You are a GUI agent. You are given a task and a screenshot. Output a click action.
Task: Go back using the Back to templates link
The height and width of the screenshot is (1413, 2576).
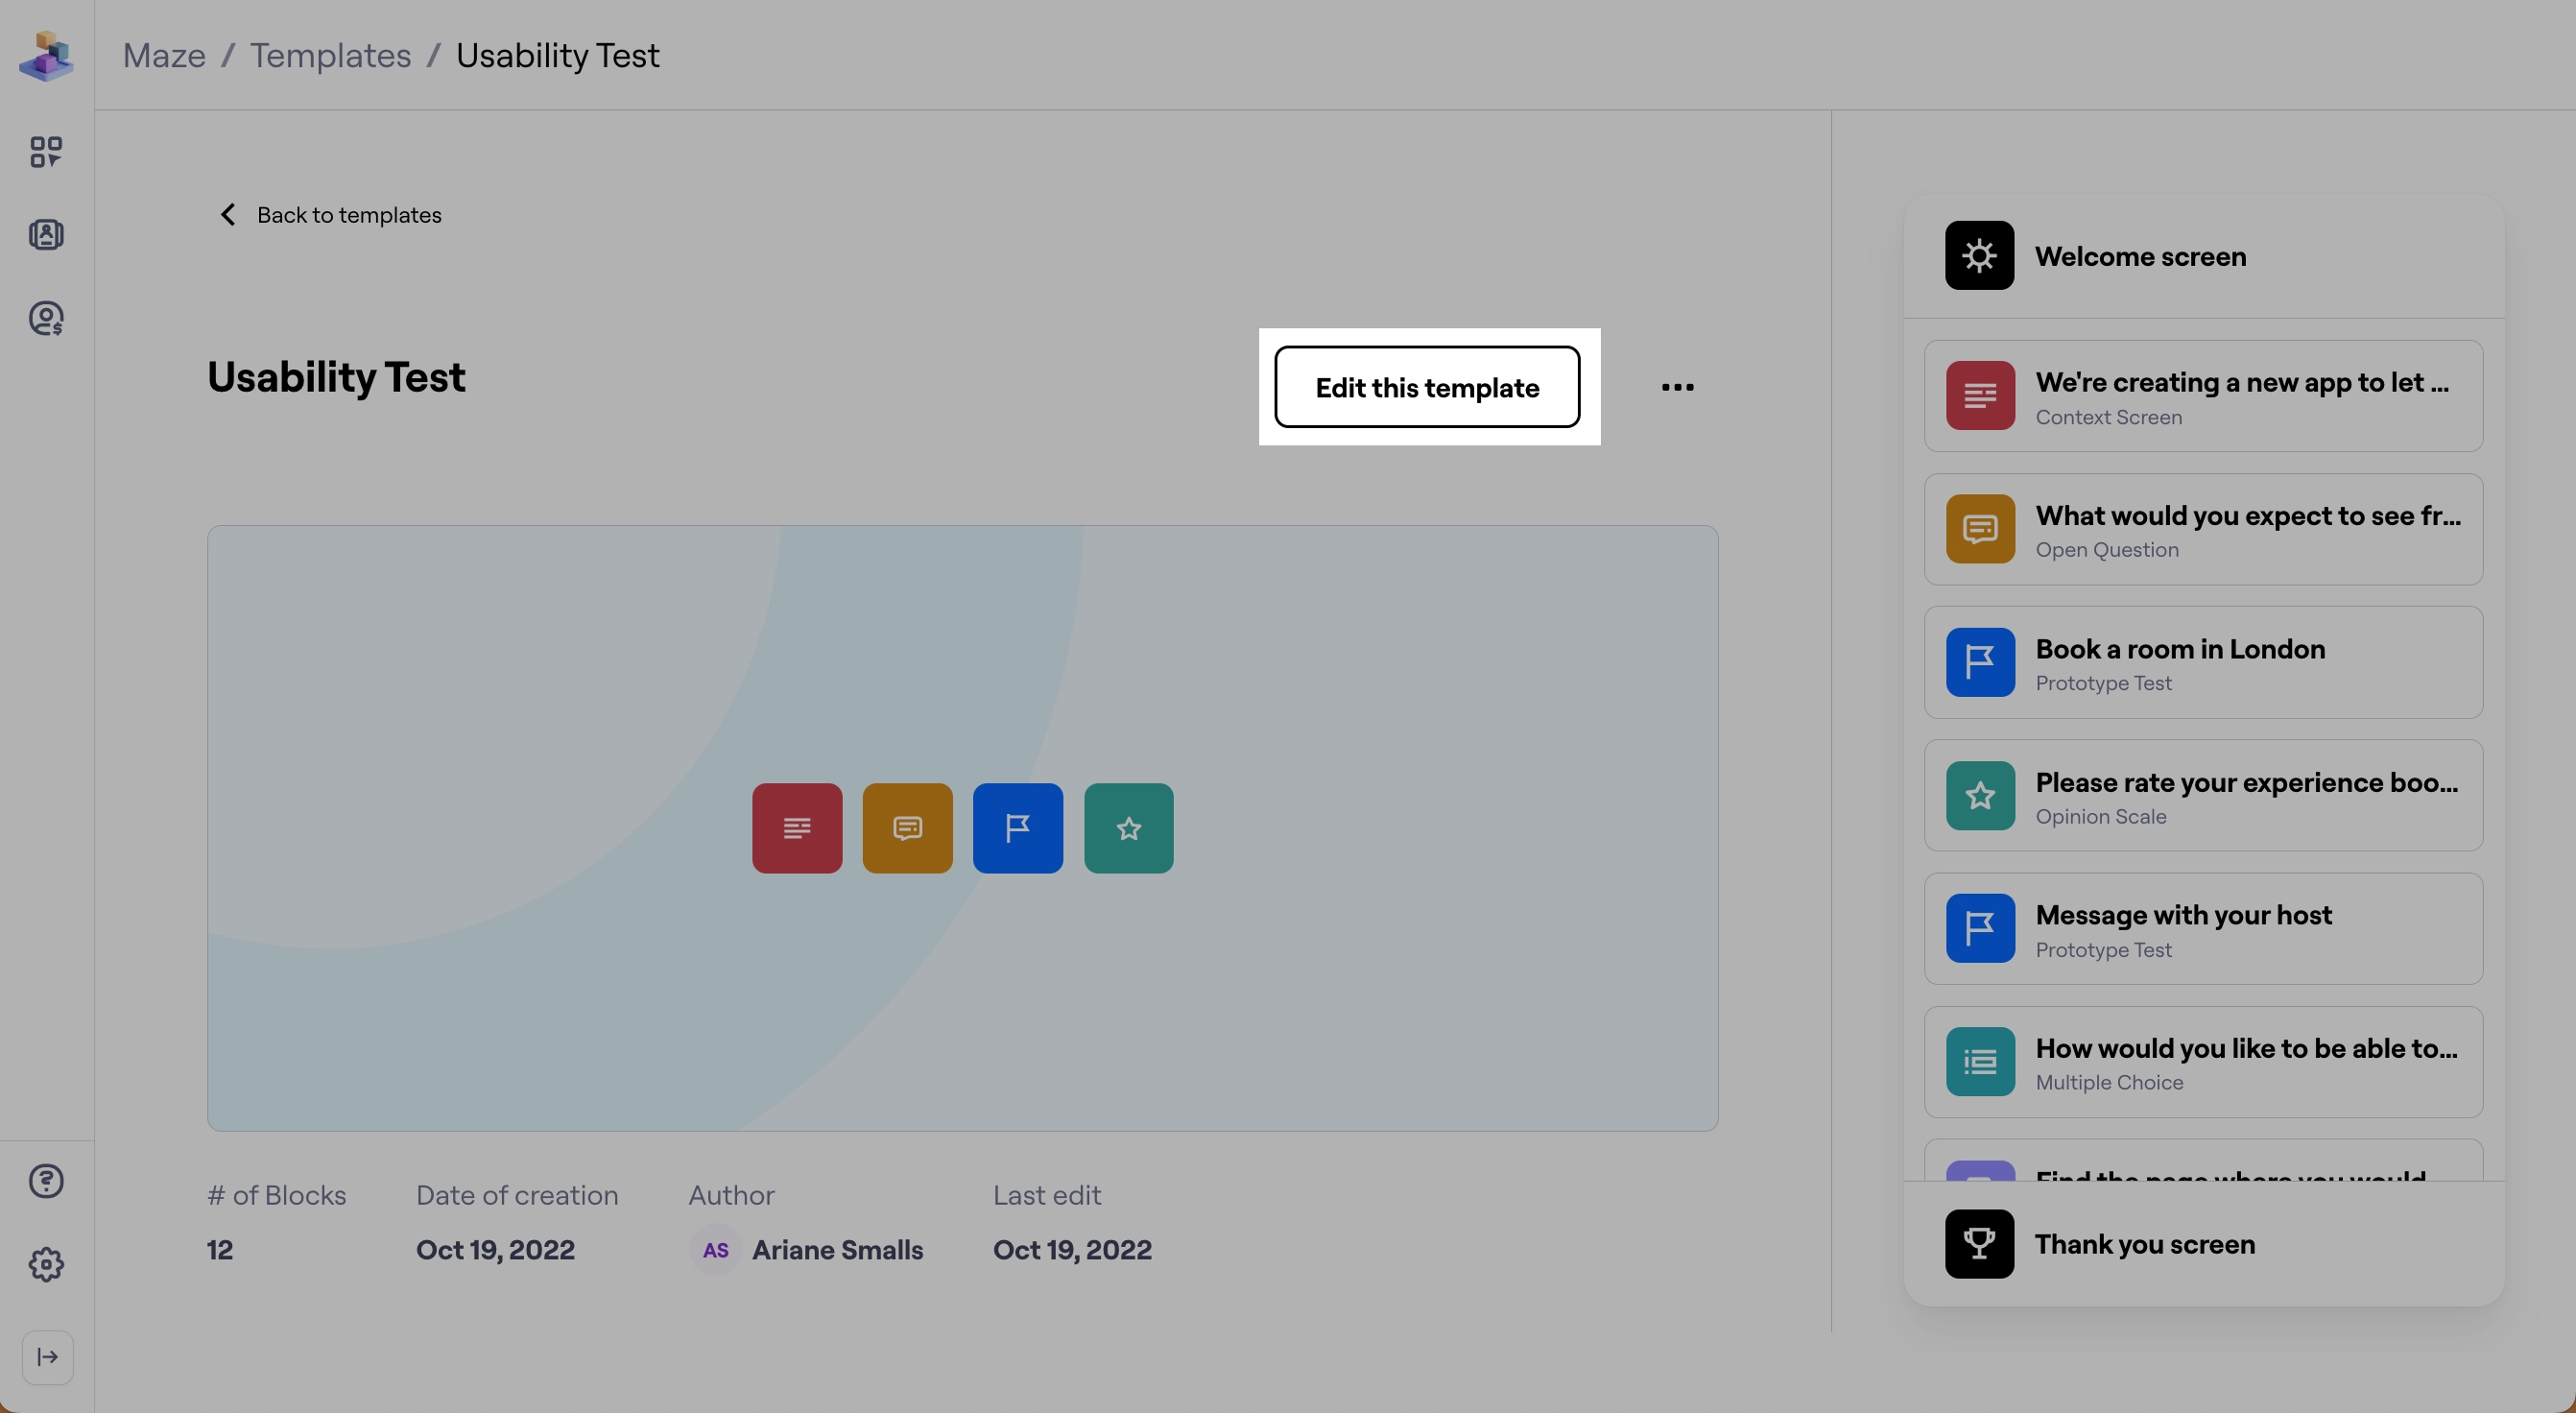point(329,214)
